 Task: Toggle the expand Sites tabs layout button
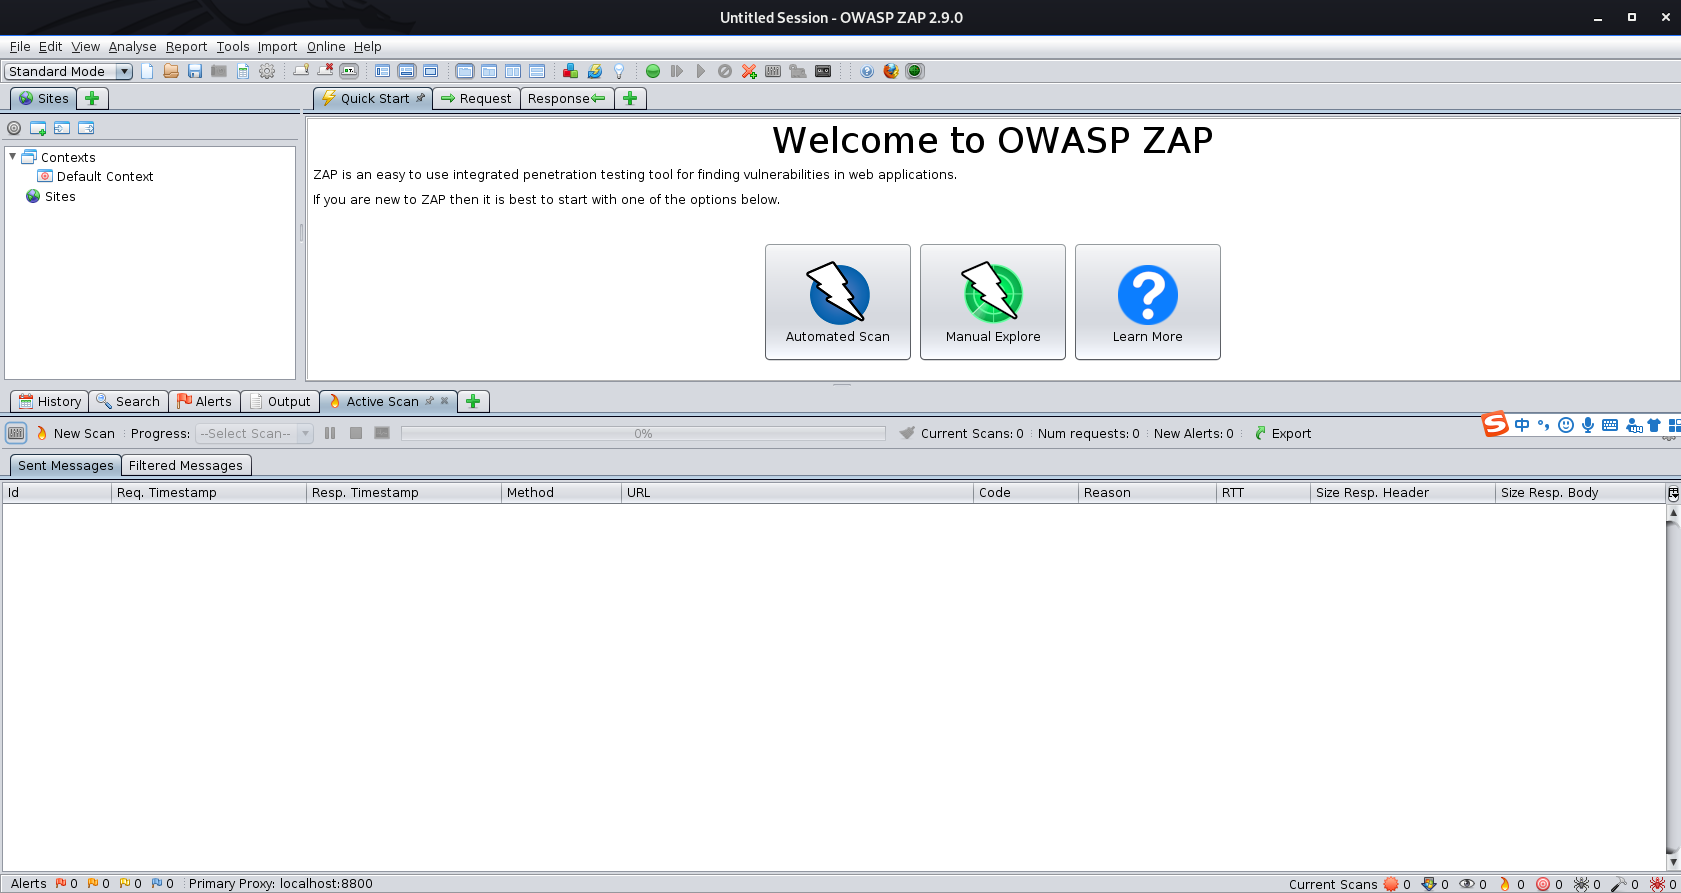point(383,71)
